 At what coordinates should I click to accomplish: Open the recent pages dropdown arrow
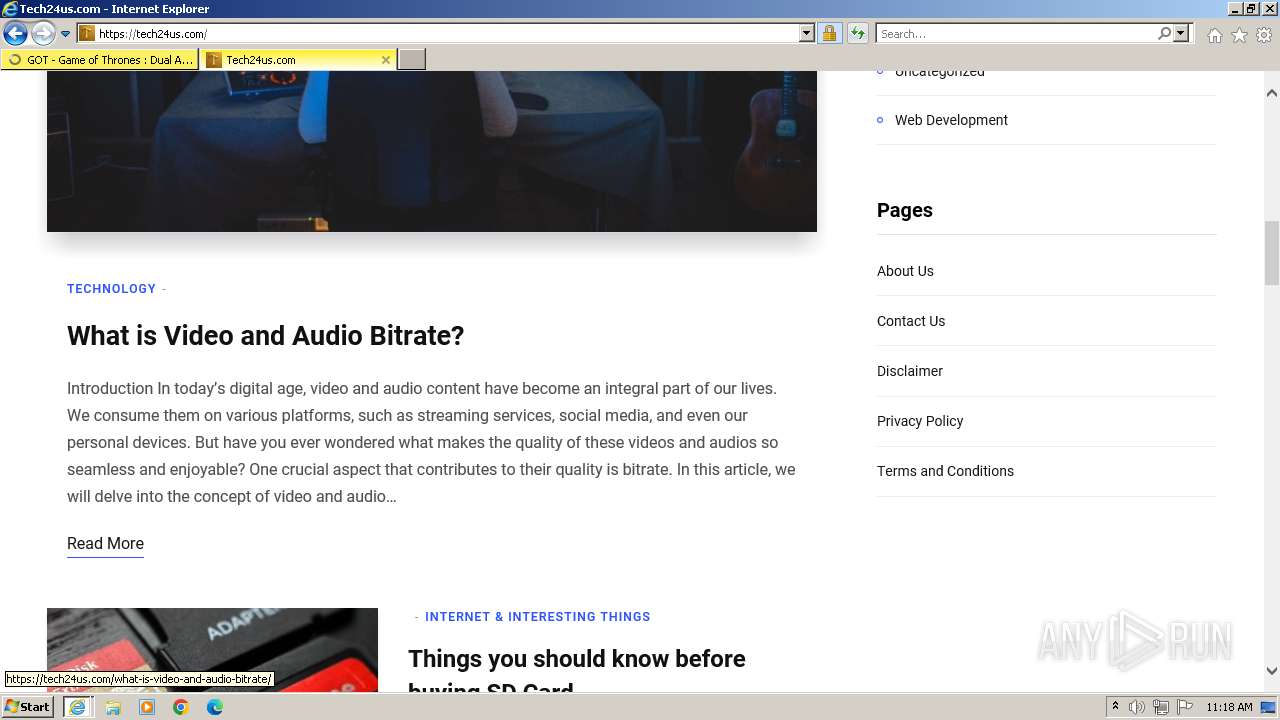pos(66,34)
